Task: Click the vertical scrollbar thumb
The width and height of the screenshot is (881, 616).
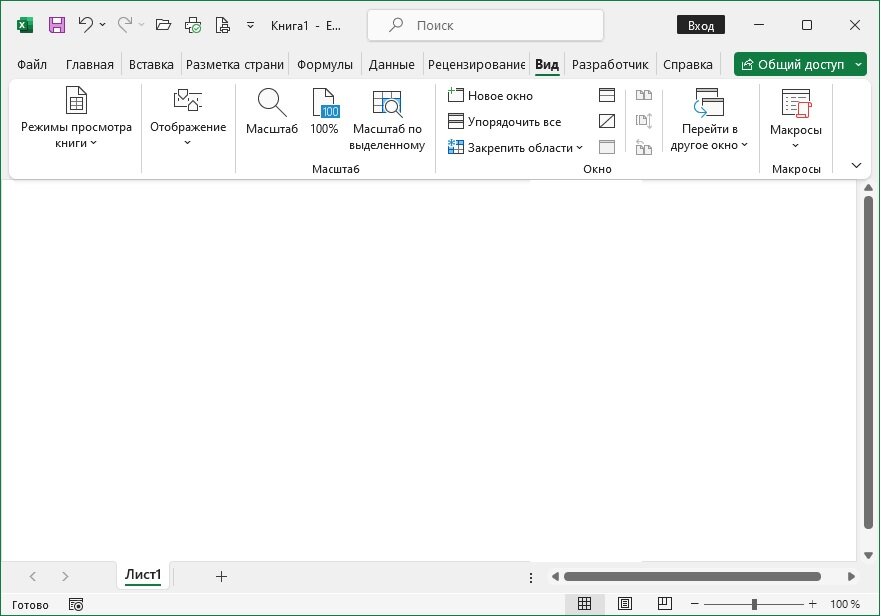Action: click(x=868, y=363)
